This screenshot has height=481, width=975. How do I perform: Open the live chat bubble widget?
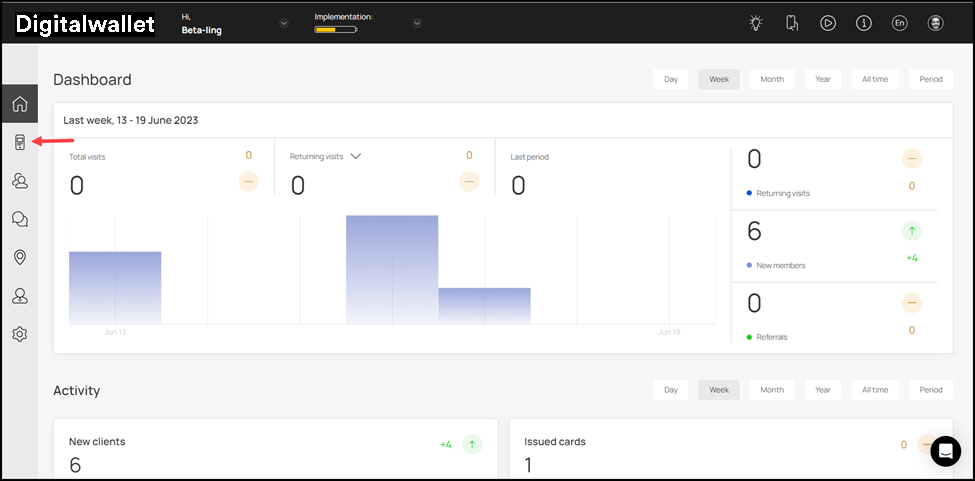[945, 451]
